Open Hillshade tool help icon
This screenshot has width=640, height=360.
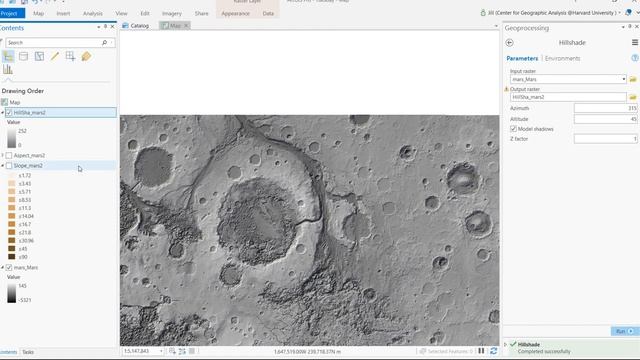(x=635, y=58)
